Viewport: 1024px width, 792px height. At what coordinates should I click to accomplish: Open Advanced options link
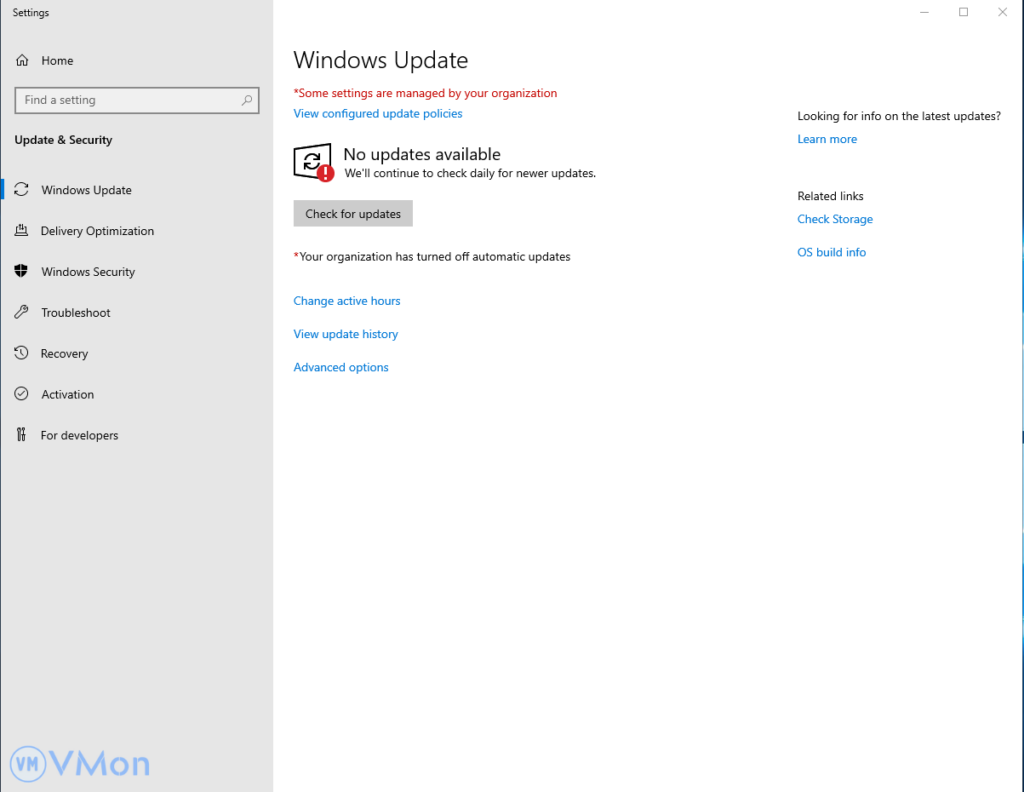point(341,368)
